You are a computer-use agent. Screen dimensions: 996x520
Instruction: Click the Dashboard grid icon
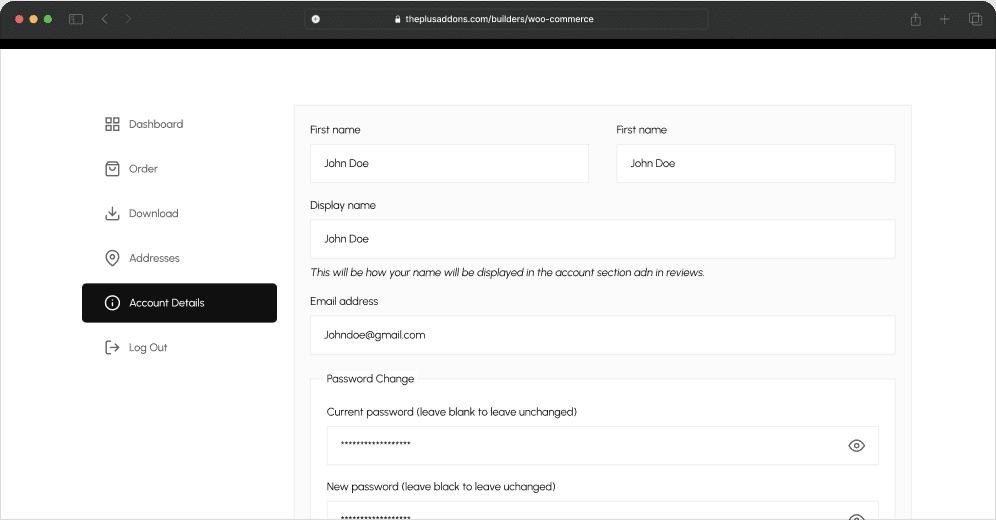pos(112,124)
